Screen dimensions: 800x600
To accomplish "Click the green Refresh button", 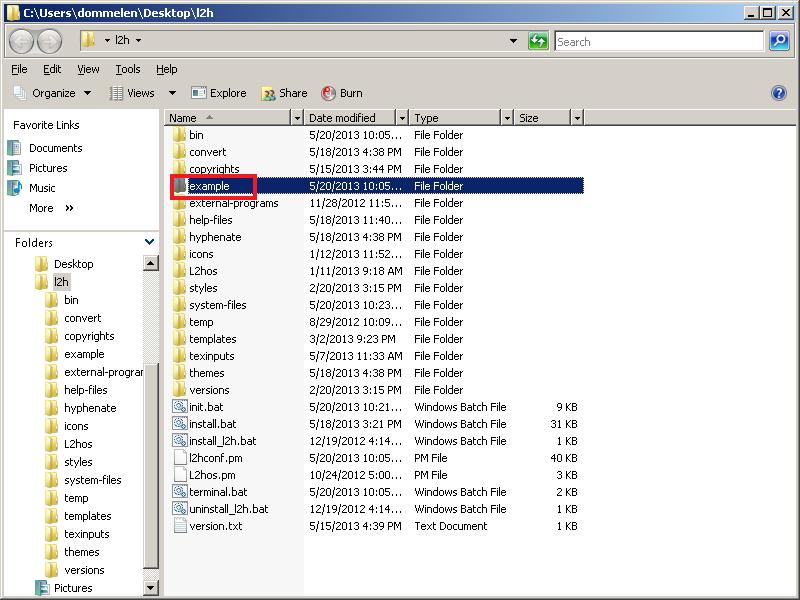I will 538,41.
